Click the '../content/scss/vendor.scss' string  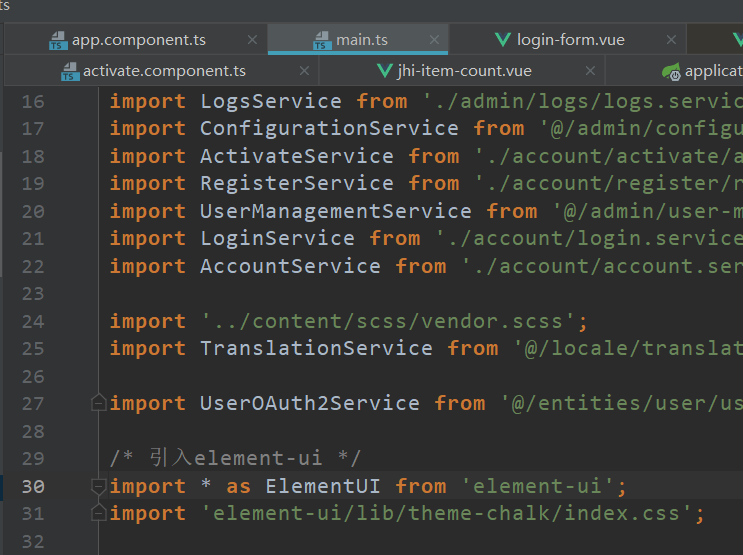pyautogui.click(x=389, y=322)
